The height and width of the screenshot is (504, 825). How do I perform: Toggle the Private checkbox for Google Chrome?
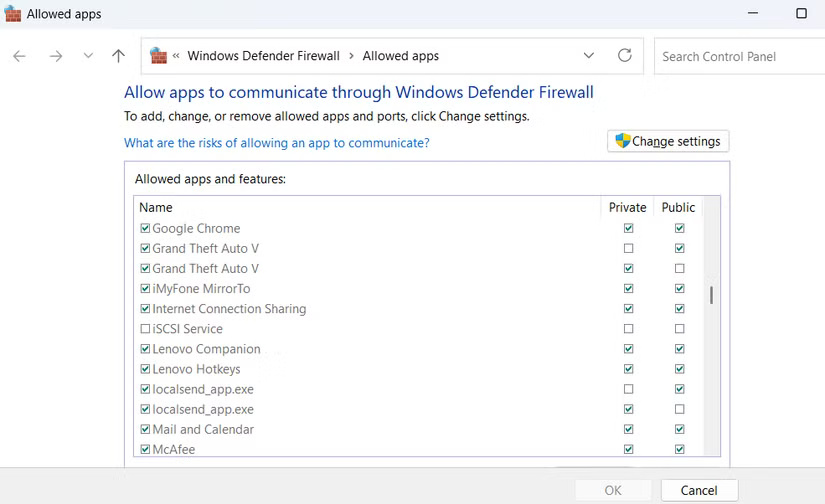[628, 229]
